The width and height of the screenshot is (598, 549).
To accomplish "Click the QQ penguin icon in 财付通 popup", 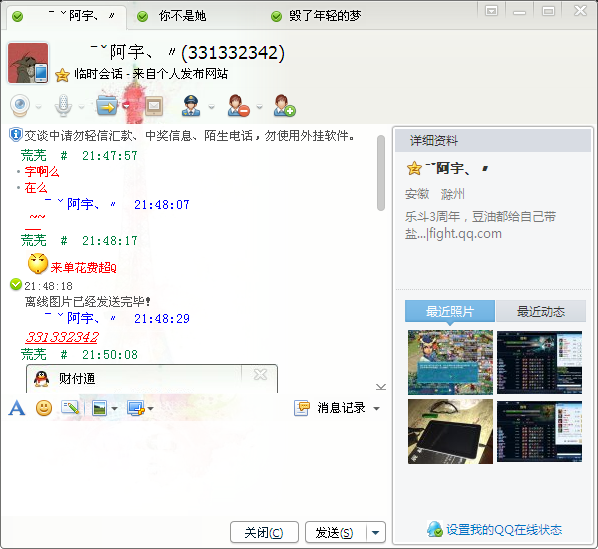I will (41, 379).
